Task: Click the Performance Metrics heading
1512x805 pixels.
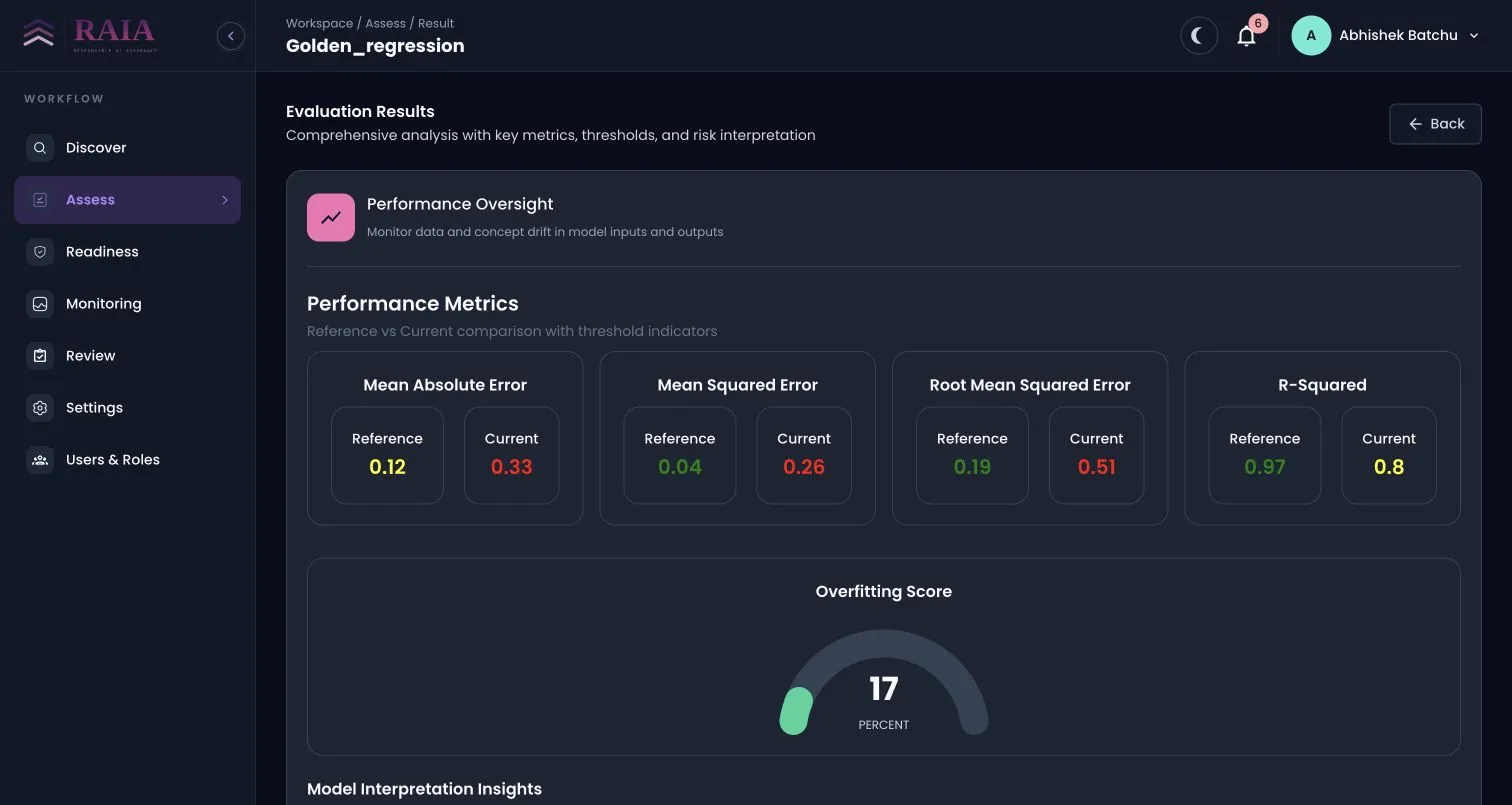Action: [413, 304]
